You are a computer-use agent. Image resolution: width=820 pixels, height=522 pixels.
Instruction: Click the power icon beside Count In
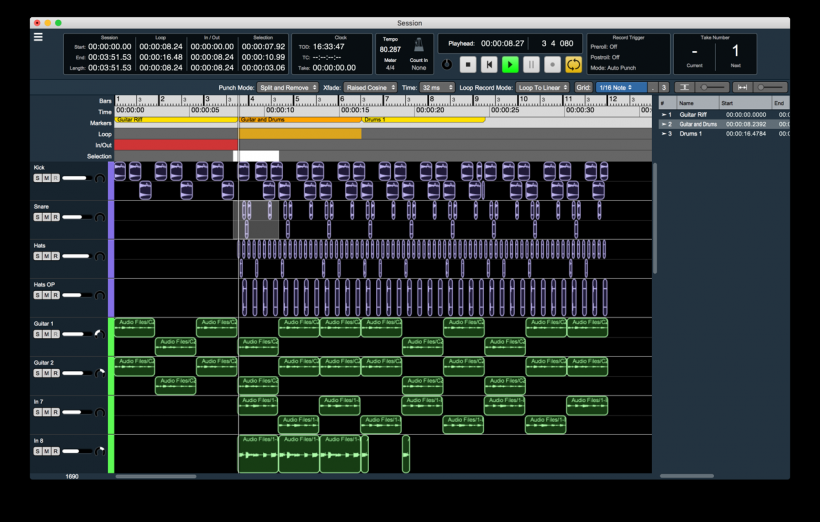[x=446, y=64]
